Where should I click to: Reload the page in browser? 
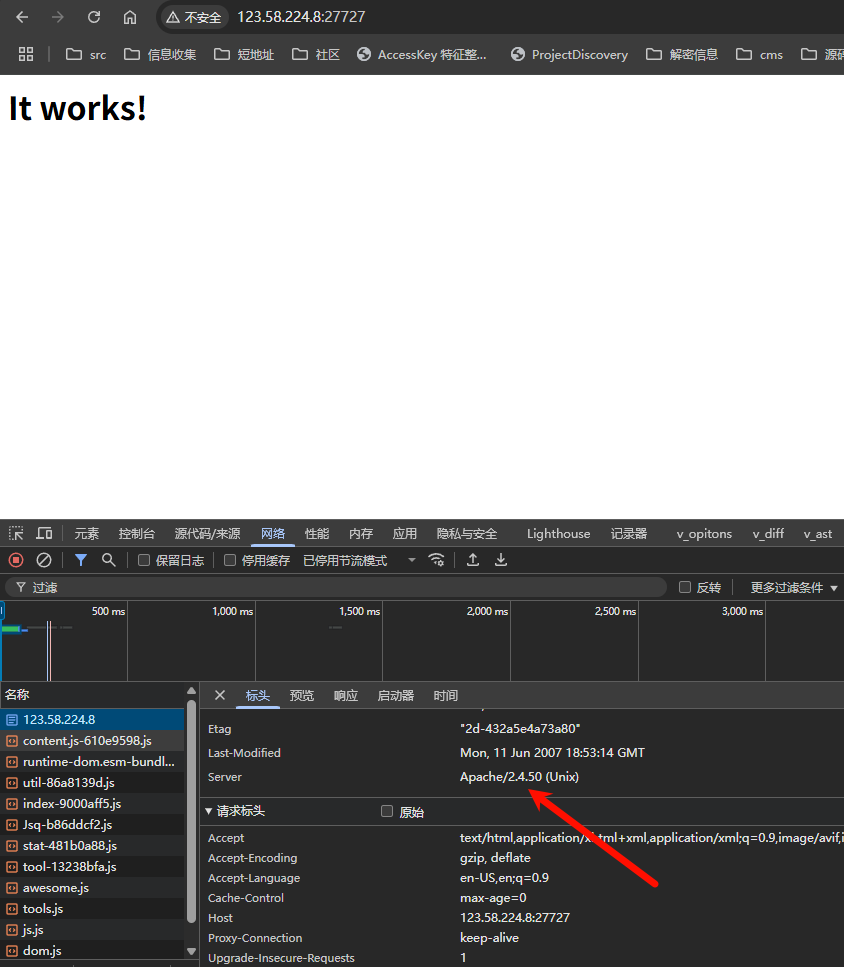[94, 17]
